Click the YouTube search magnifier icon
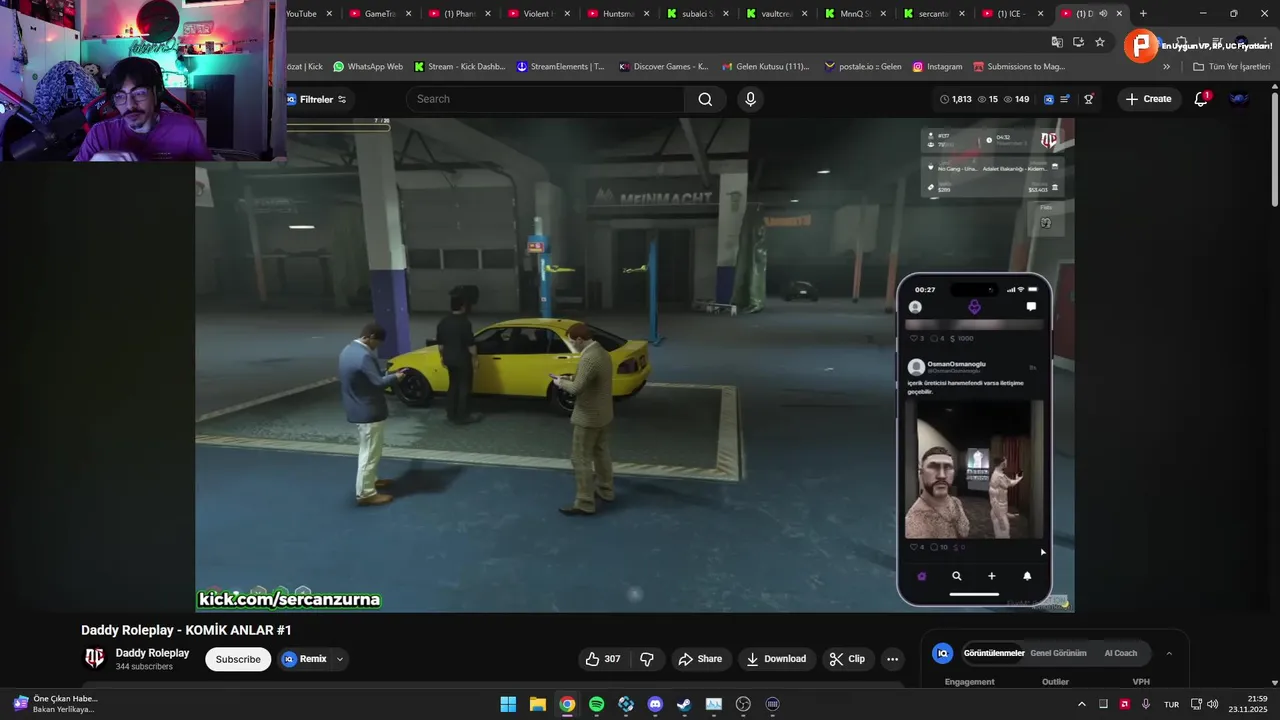The image size is (1280, 720). point(705,99)
